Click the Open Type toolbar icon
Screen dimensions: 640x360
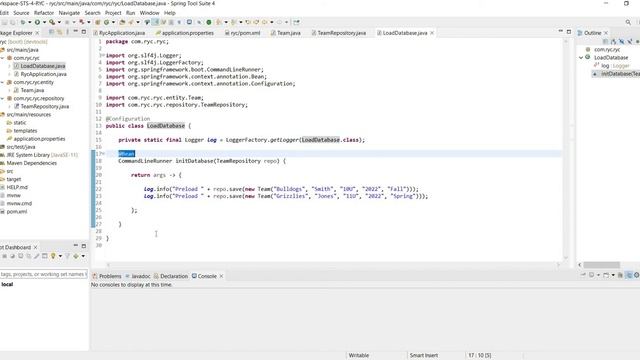122,22
